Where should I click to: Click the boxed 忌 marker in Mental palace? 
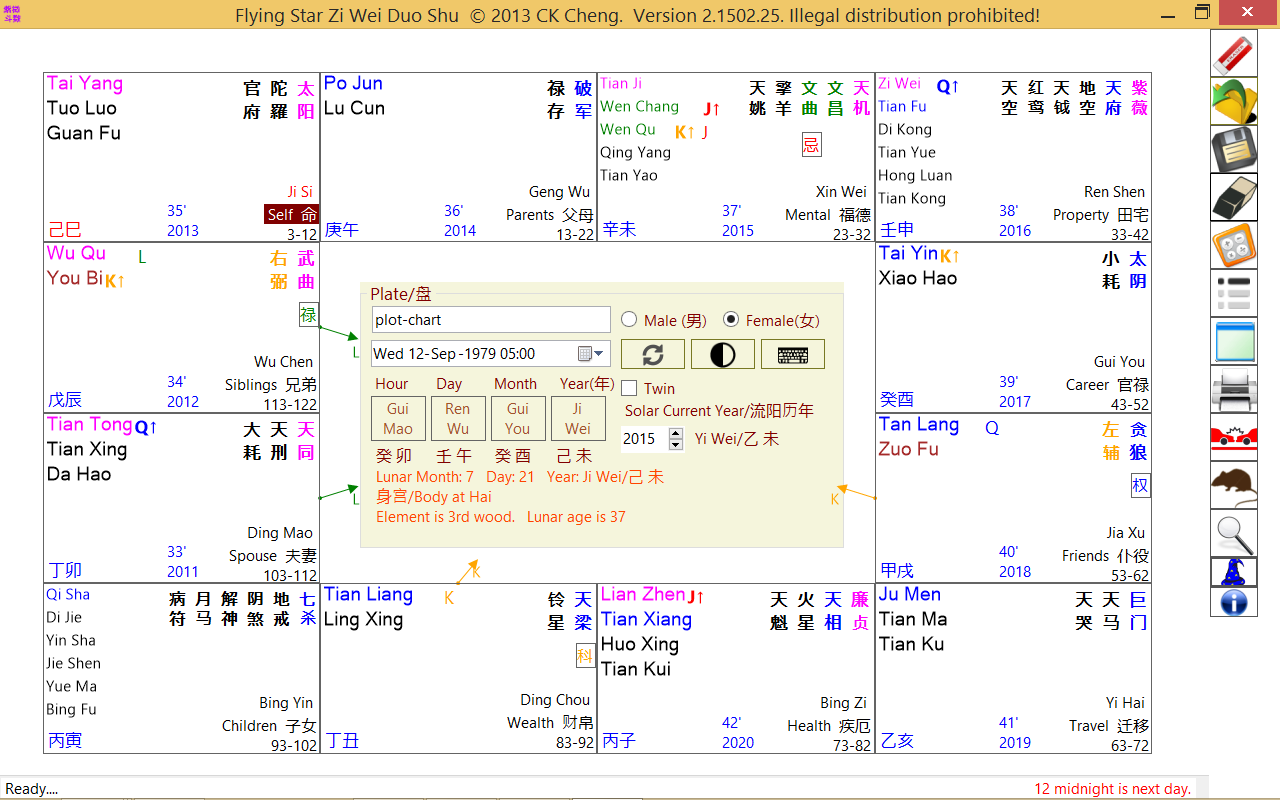(x=811, y=146)
